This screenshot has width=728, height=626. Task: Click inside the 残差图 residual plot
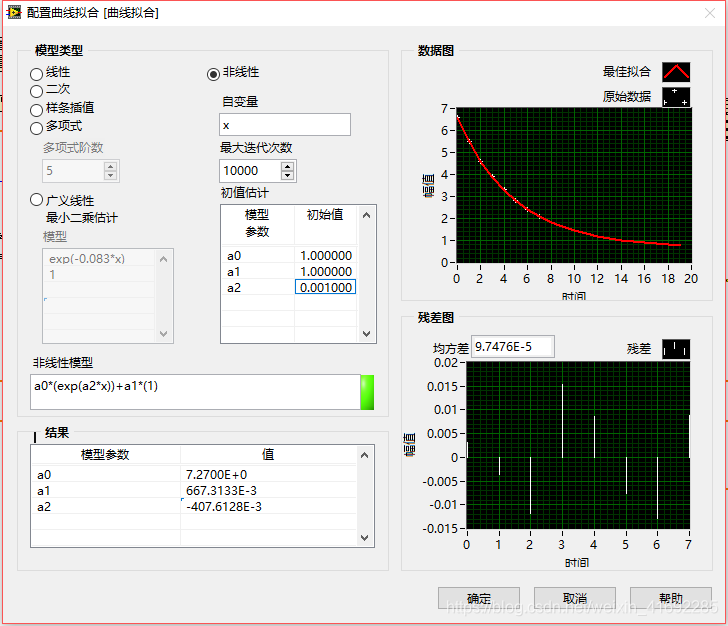coord(578,445)
